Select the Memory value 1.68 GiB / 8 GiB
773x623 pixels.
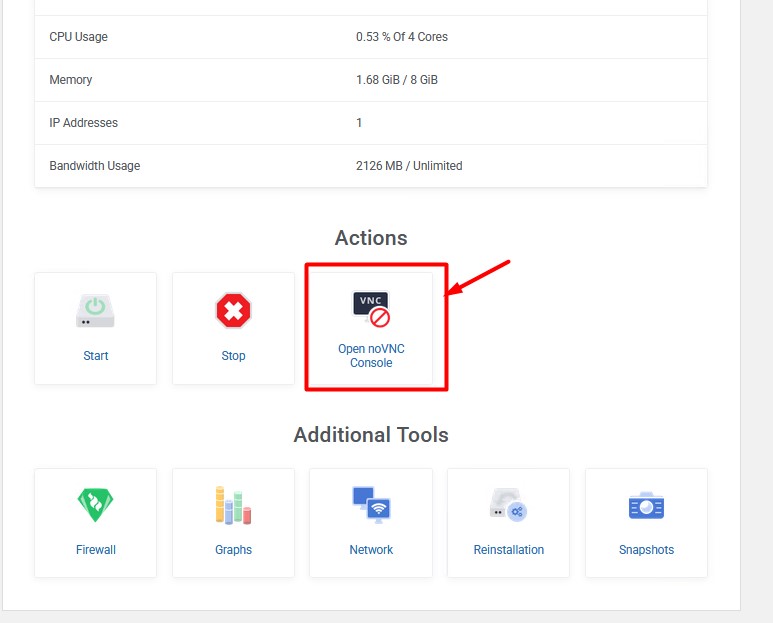(396, 80)
